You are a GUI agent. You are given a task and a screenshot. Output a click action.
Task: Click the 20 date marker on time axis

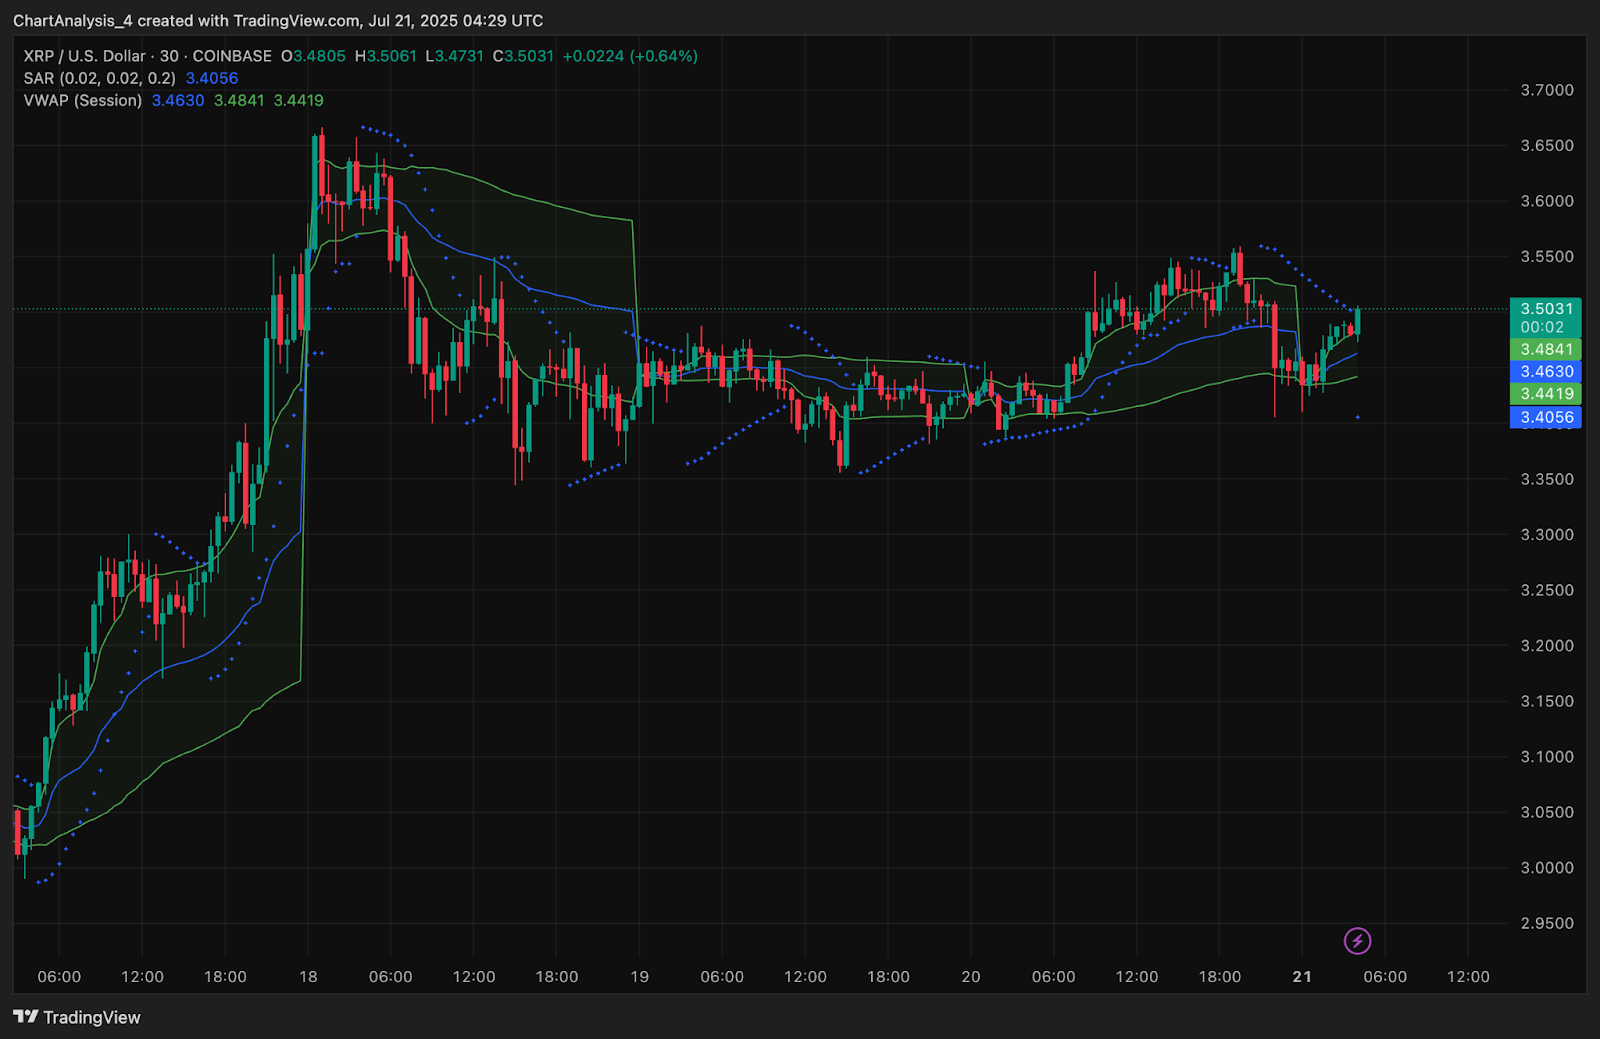pyautogui.click(x=970, y=977)
